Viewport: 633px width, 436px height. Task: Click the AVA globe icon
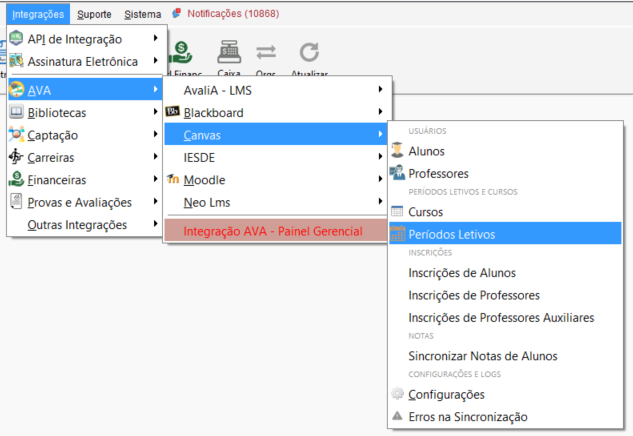[17, 89]
